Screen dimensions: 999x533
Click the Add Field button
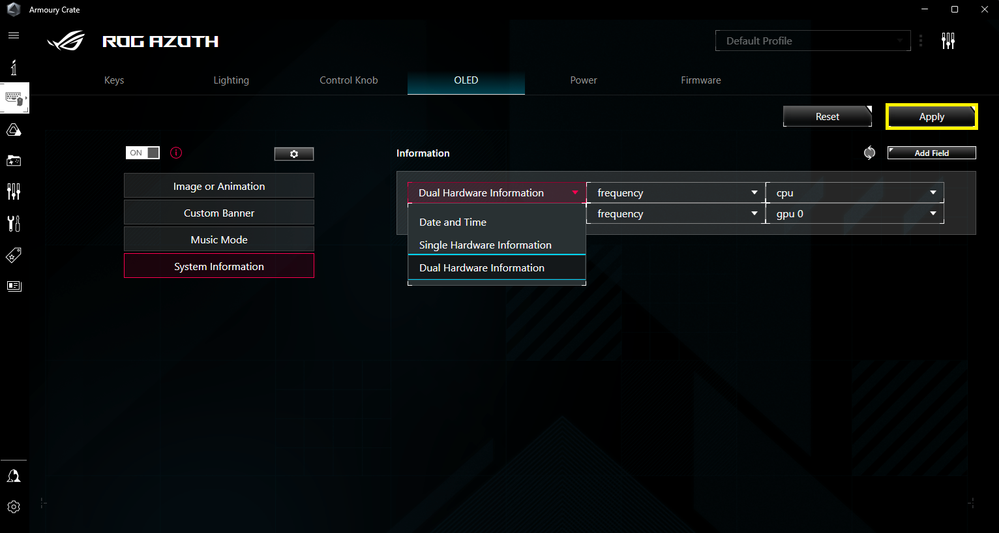[931, 153]
